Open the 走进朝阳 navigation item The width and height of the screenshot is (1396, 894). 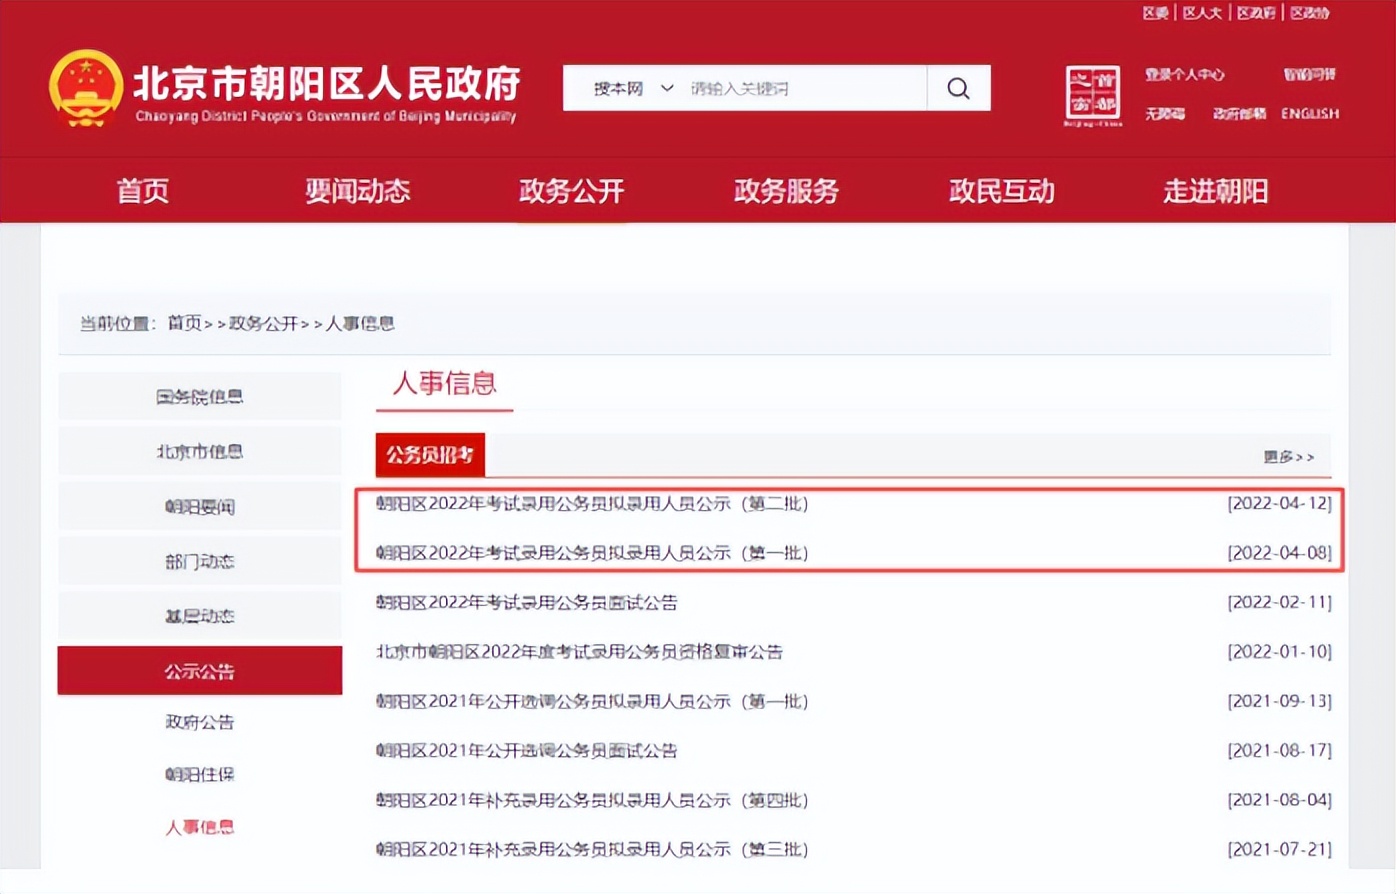(1215, 191)
